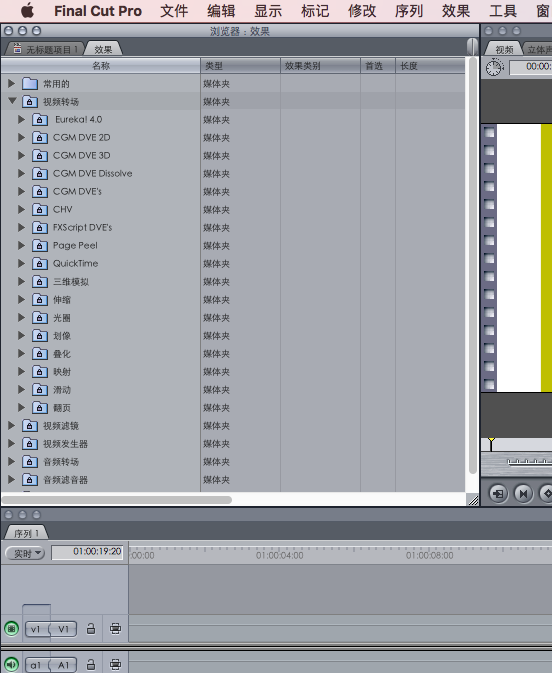Click the 视频发生器 folder icon
Image resolution: width=552 pixels, height=673 pixels.
30,443
